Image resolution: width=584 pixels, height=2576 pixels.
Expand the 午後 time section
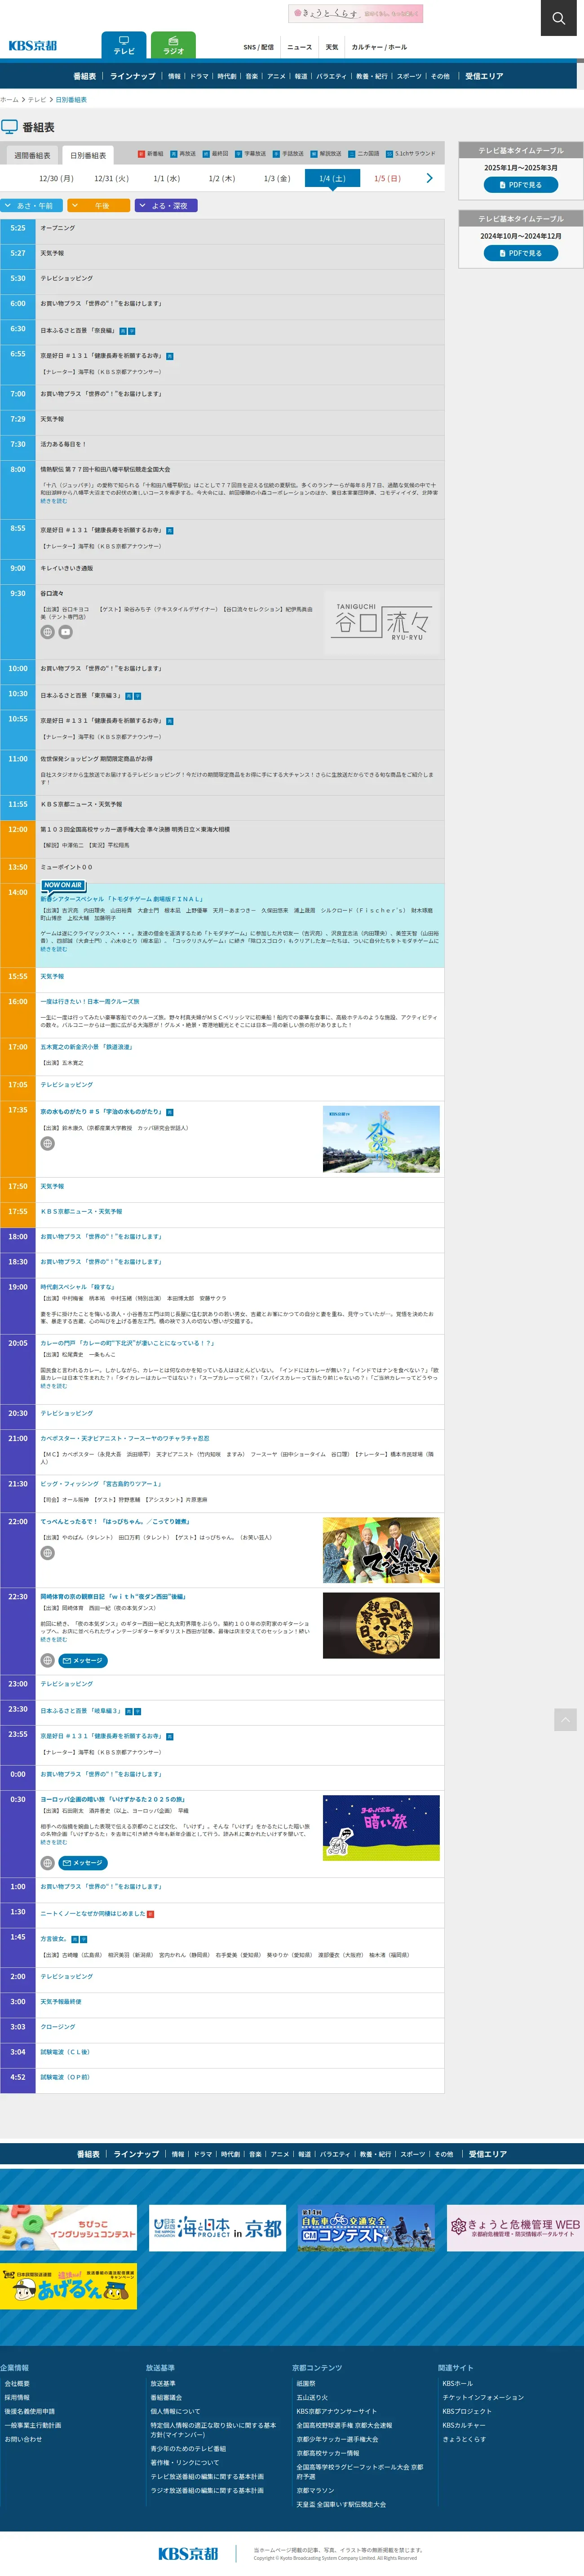(99, 205)
